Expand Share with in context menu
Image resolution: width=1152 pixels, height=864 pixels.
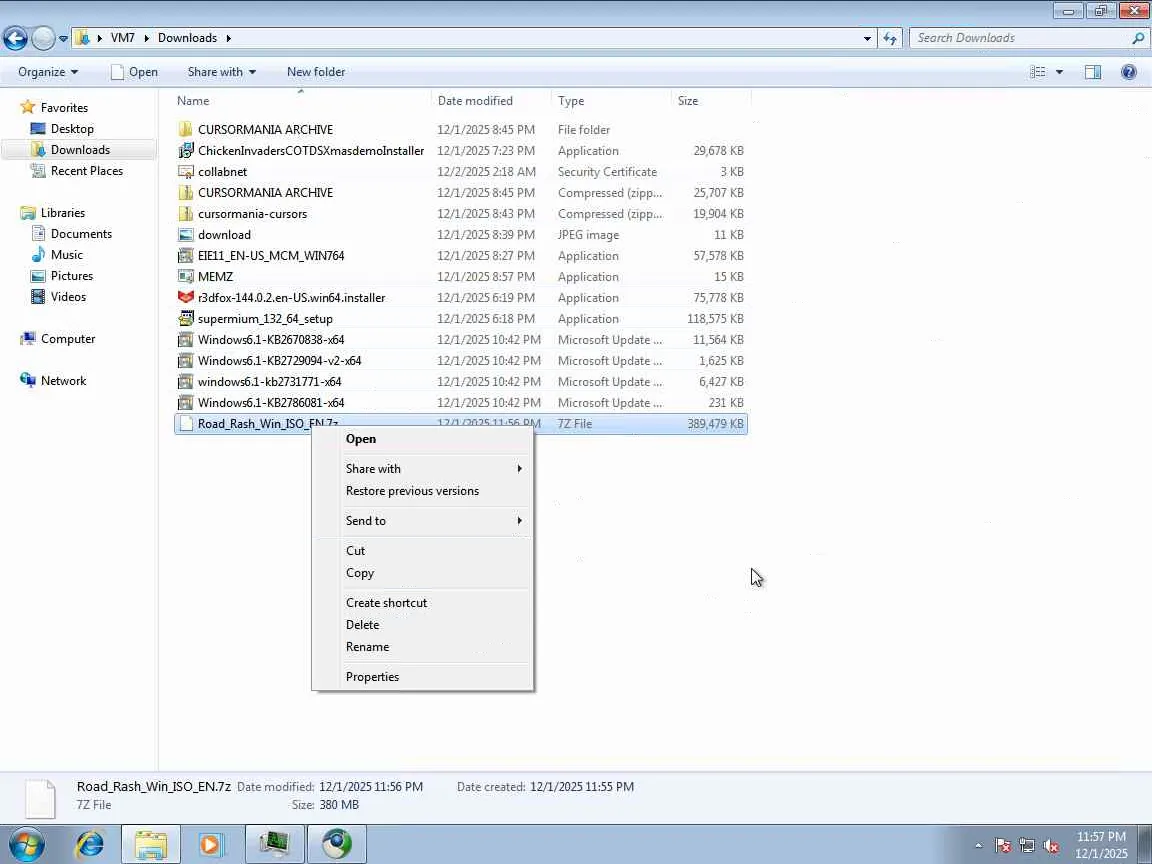[x=422, y=469]
